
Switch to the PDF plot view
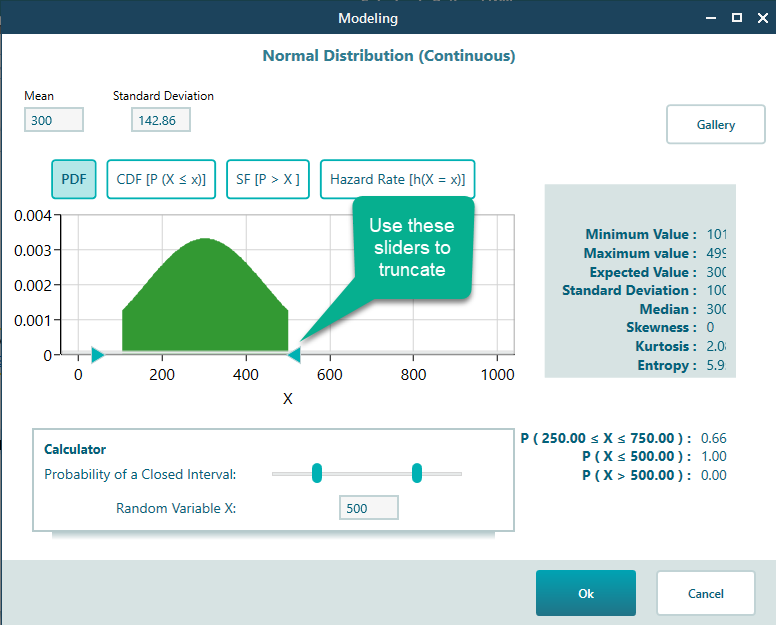(x=74, y=180)
